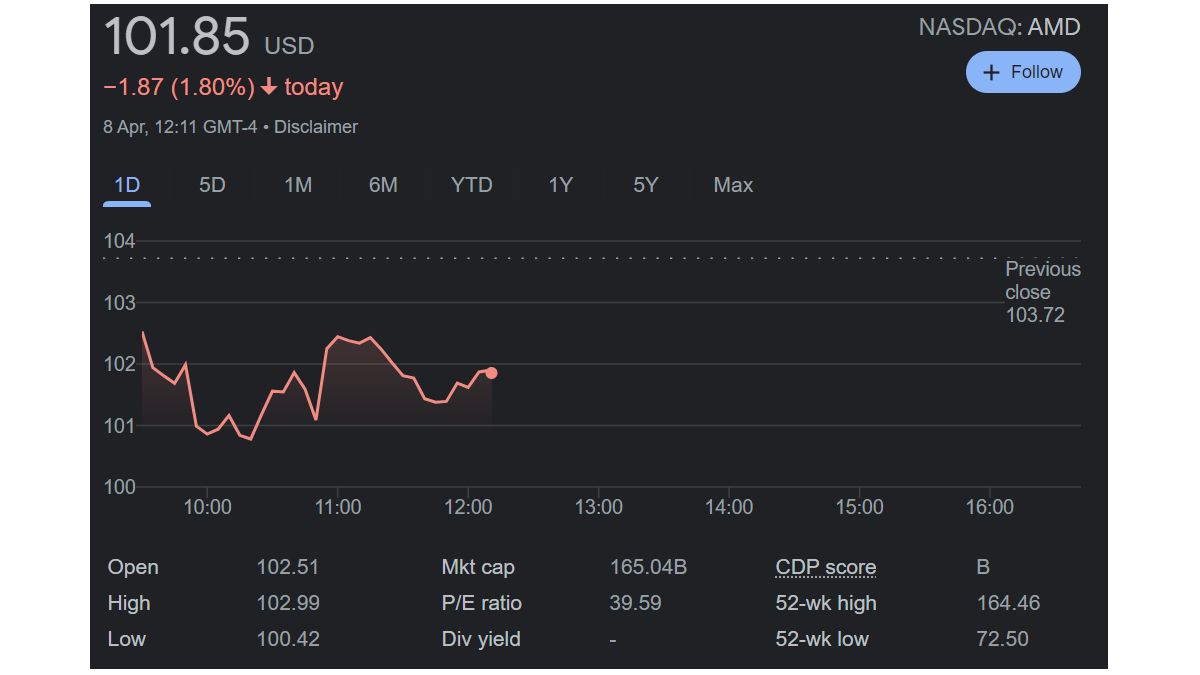Click the current price dot on chart
Viewport: 1200px width, 675px height.
491,373
